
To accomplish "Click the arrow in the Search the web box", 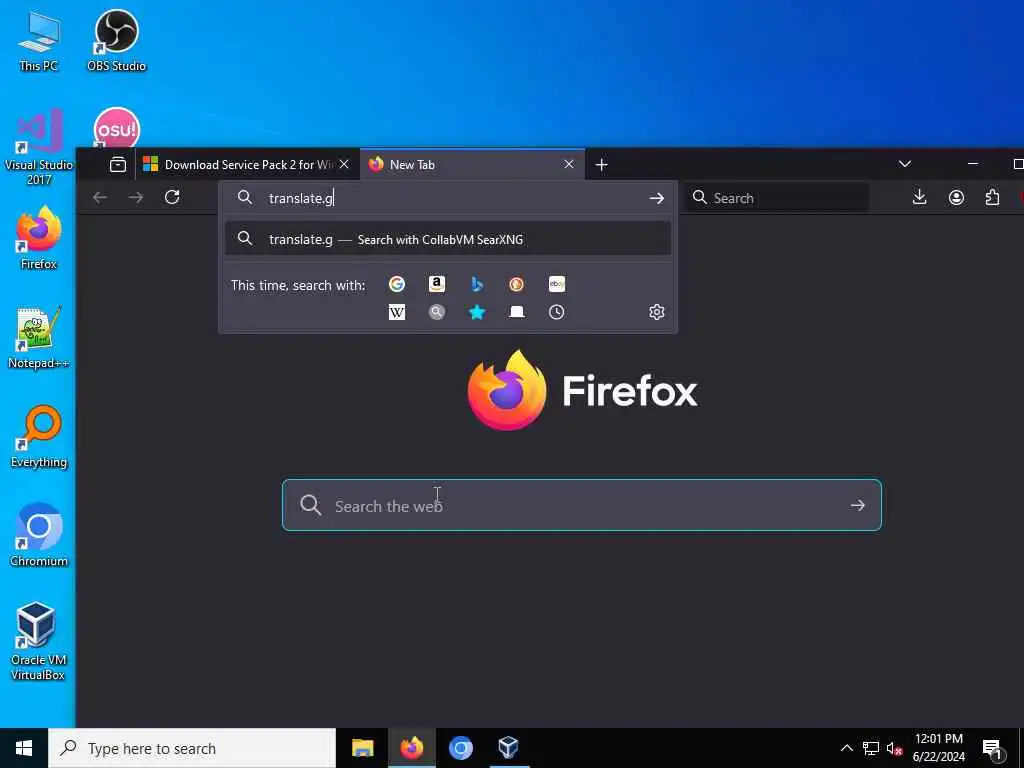I will click(x=857, y=505).
